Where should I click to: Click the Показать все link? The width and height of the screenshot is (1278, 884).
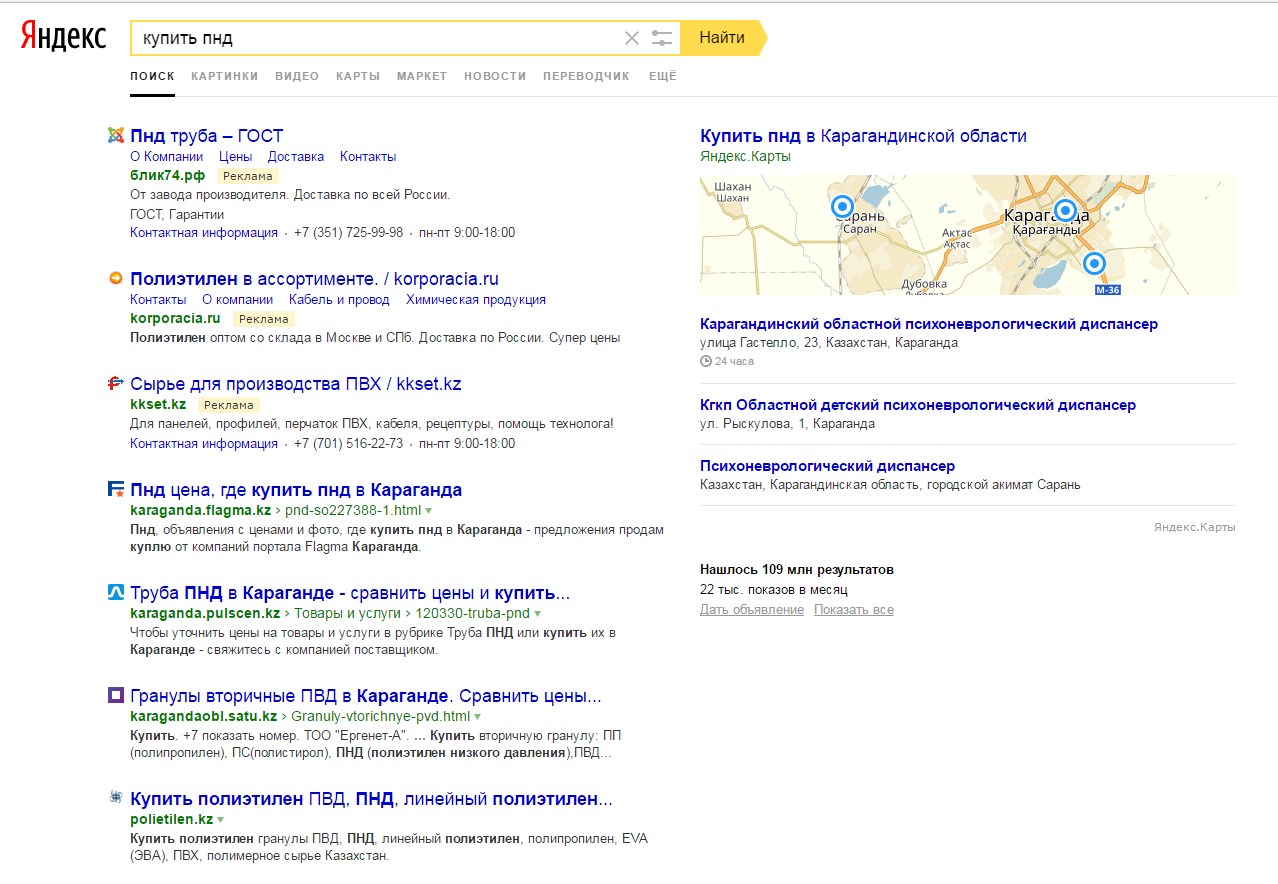853,610
